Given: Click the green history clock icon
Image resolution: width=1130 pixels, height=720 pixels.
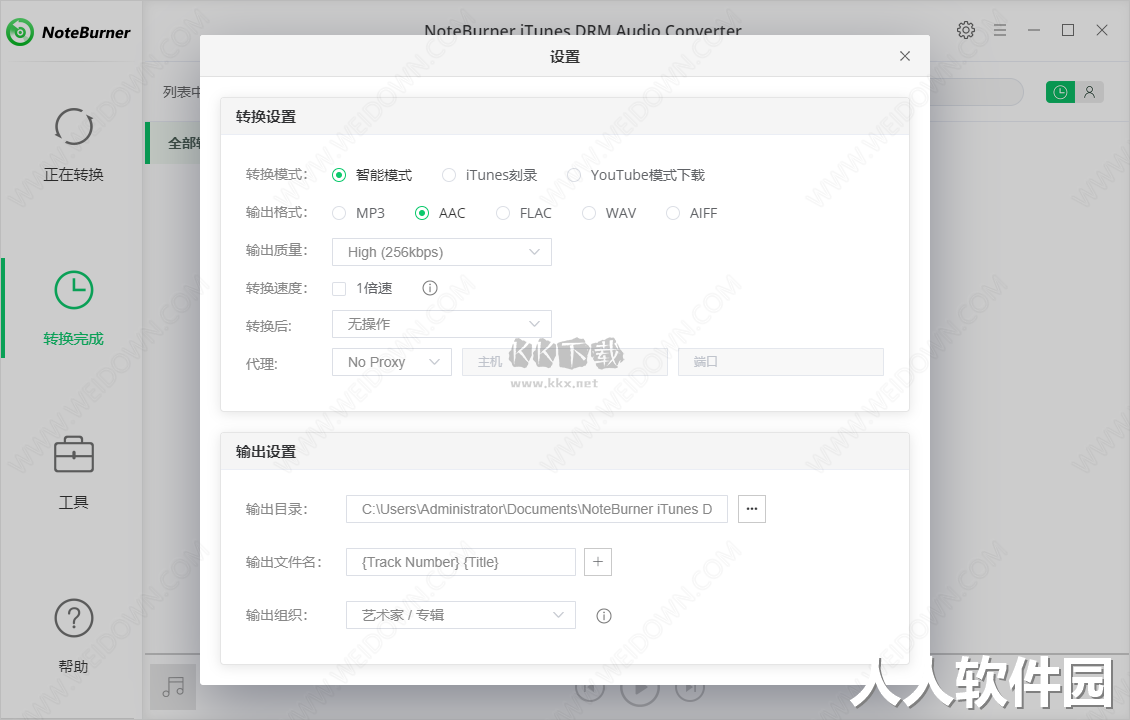Looking at the screenshot, I should click(x=1060, y=92).
